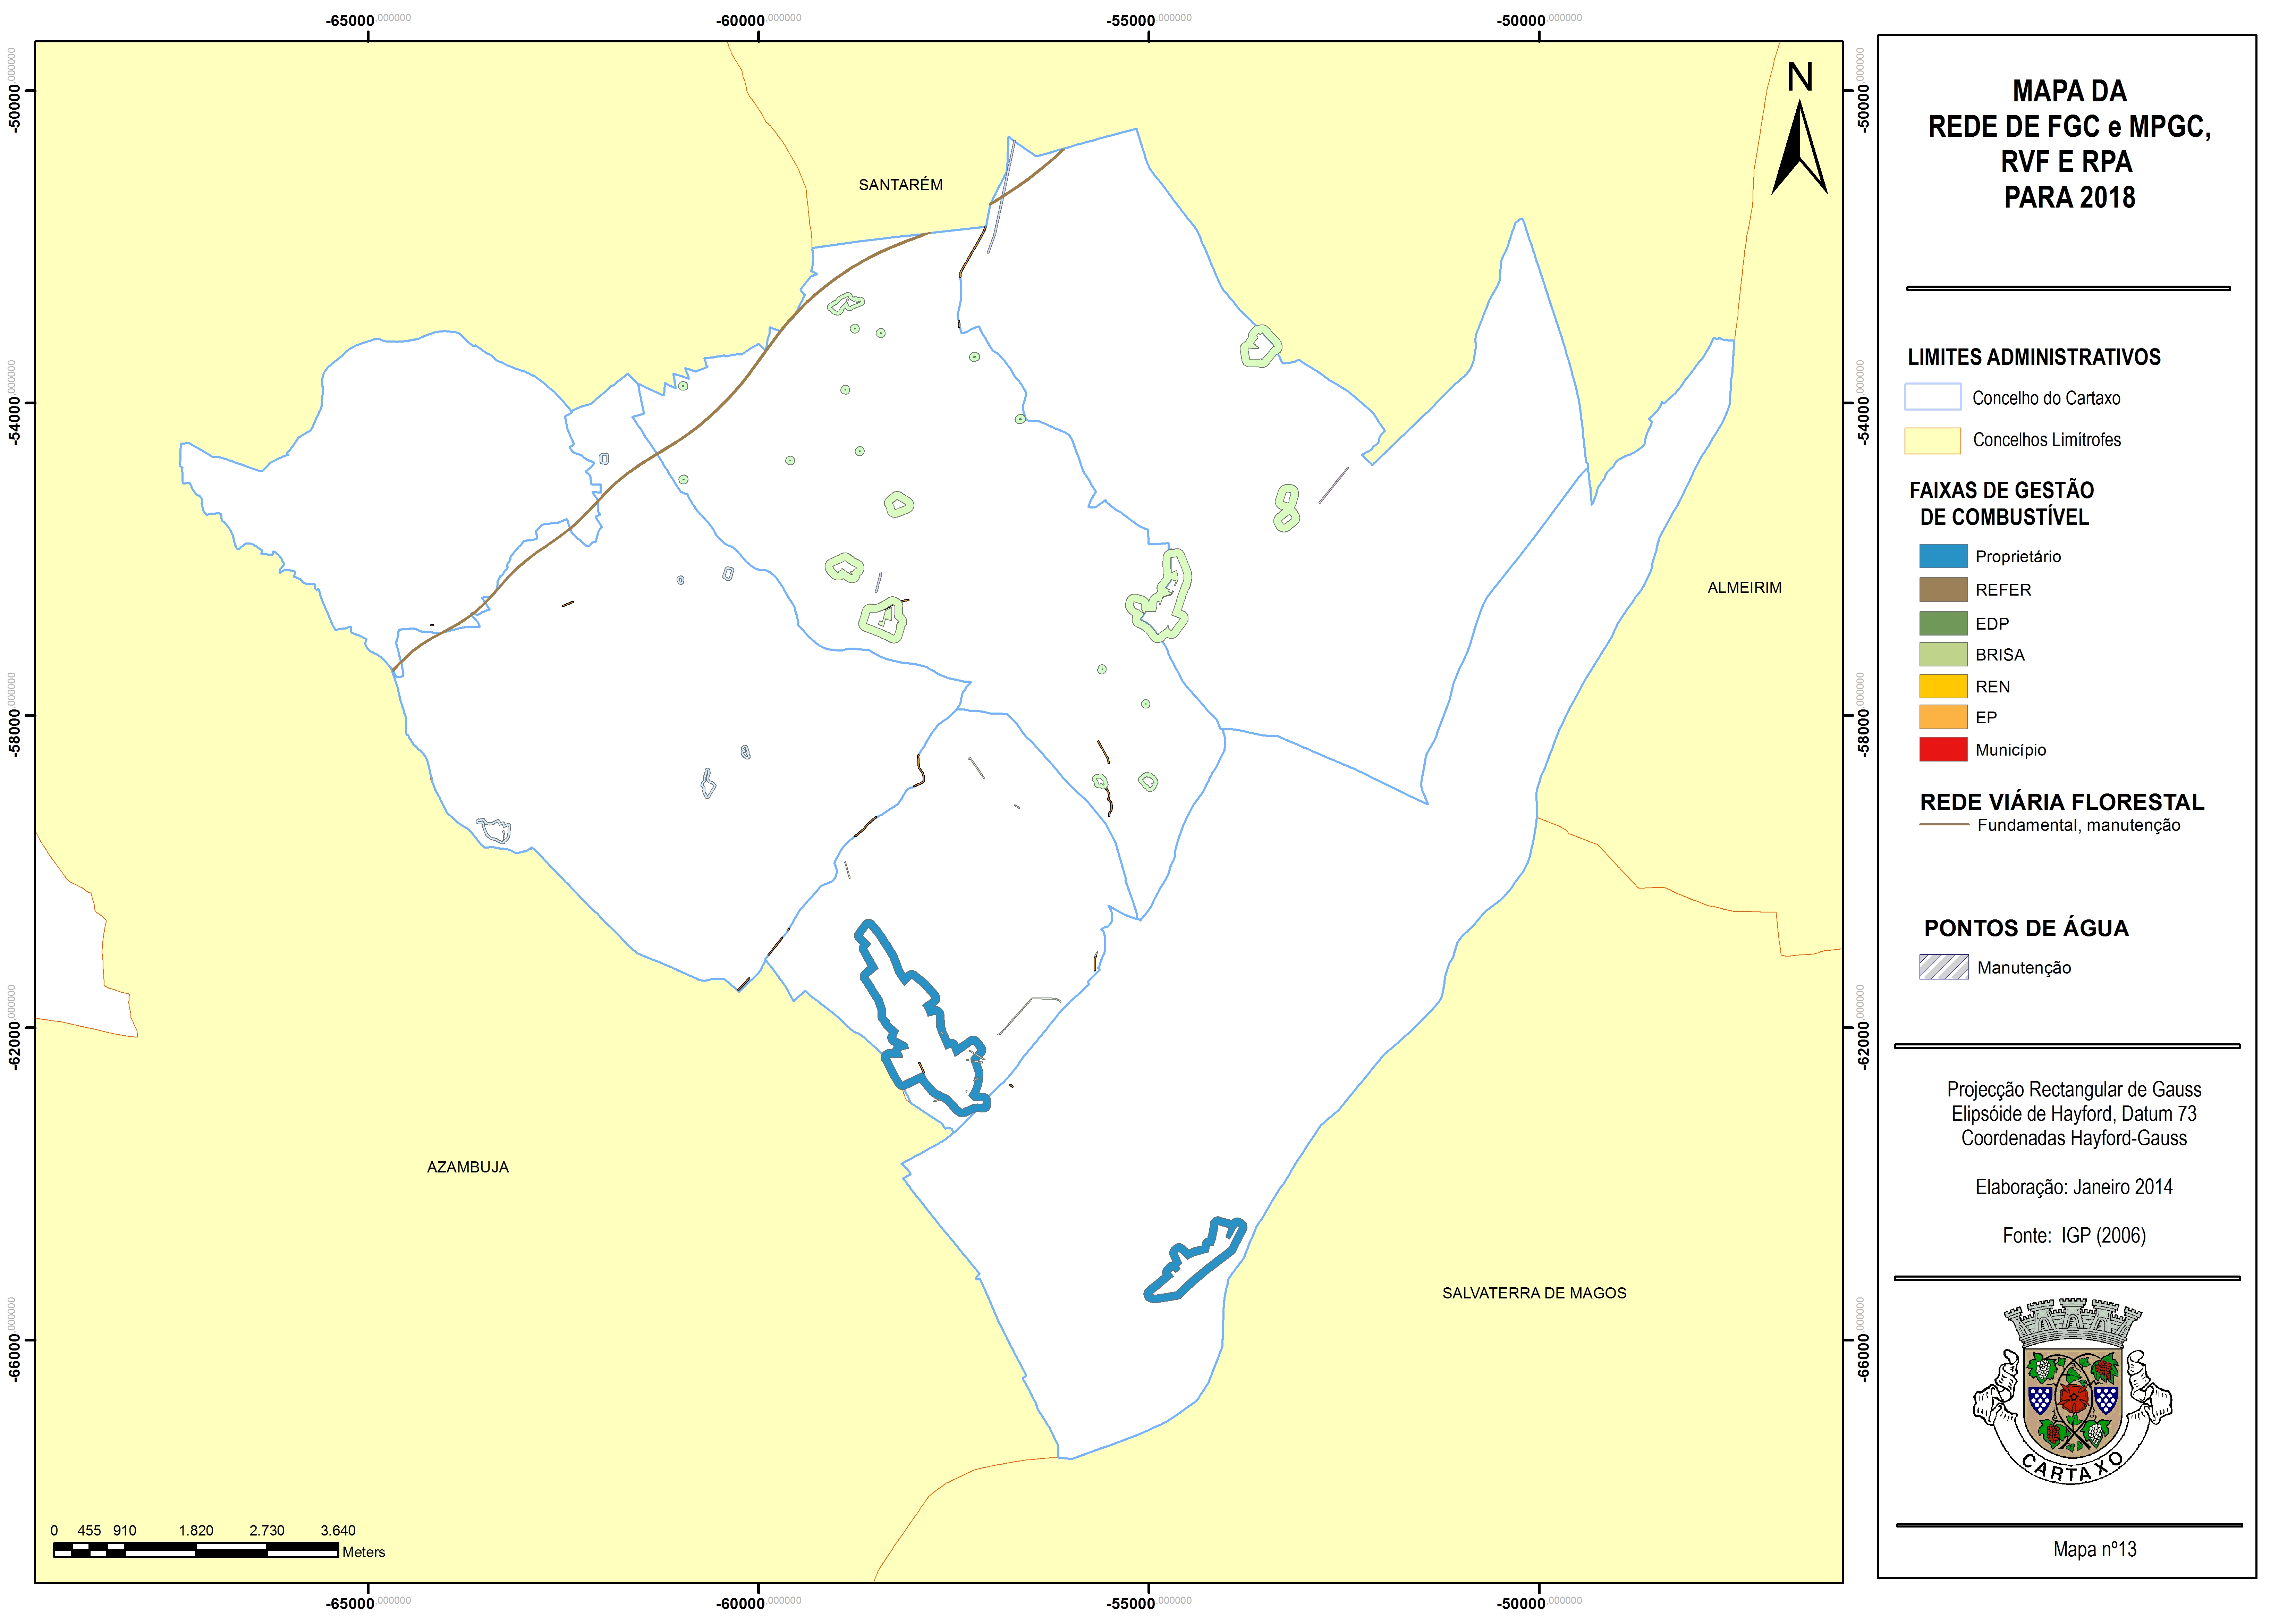
Task: Click the "Município" legend text
Action: [2011, 750]
